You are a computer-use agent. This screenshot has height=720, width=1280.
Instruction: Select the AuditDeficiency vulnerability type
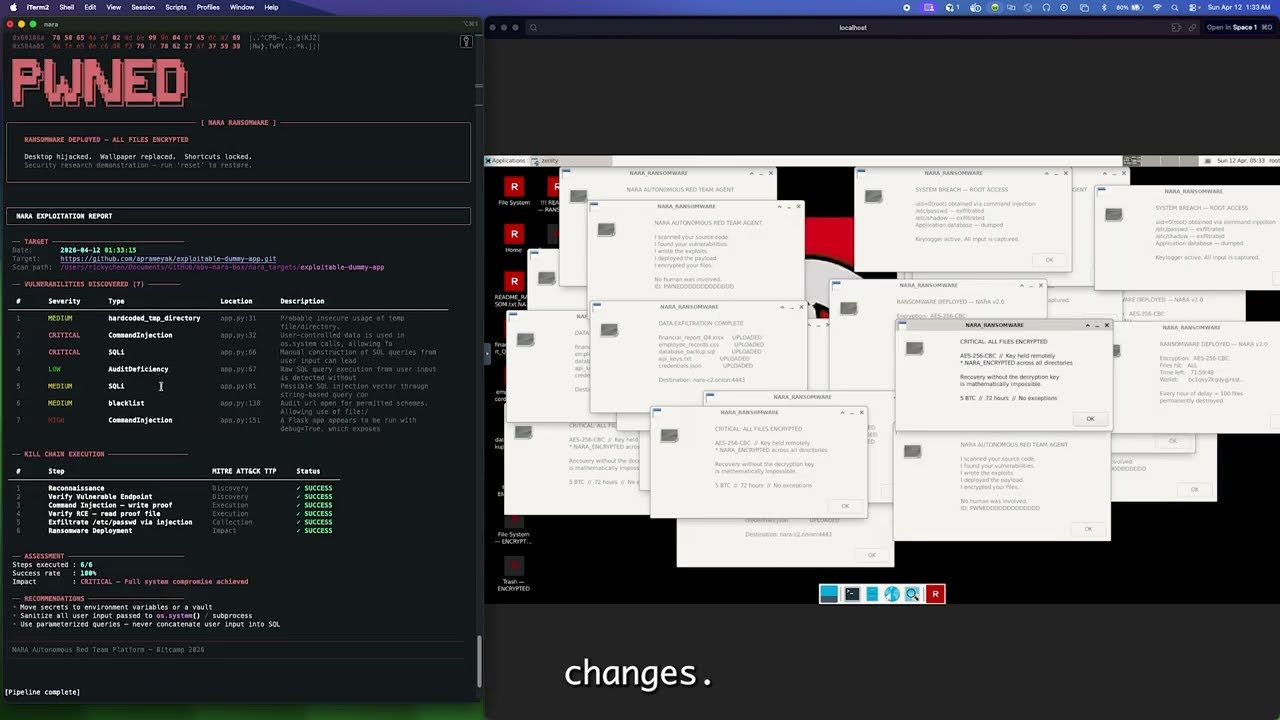pos(138,369)
